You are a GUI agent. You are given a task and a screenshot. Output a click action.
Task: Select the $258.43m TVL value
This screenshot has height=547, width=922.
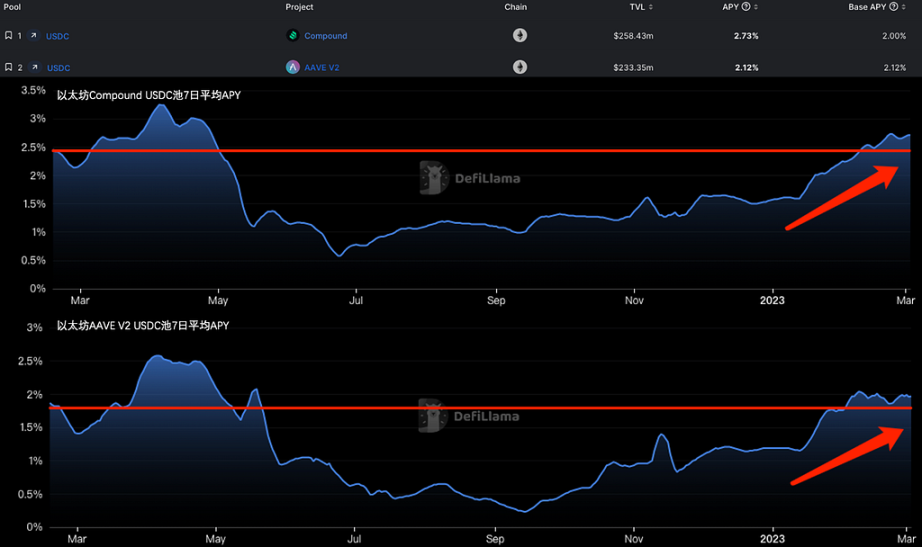(633, 36)
